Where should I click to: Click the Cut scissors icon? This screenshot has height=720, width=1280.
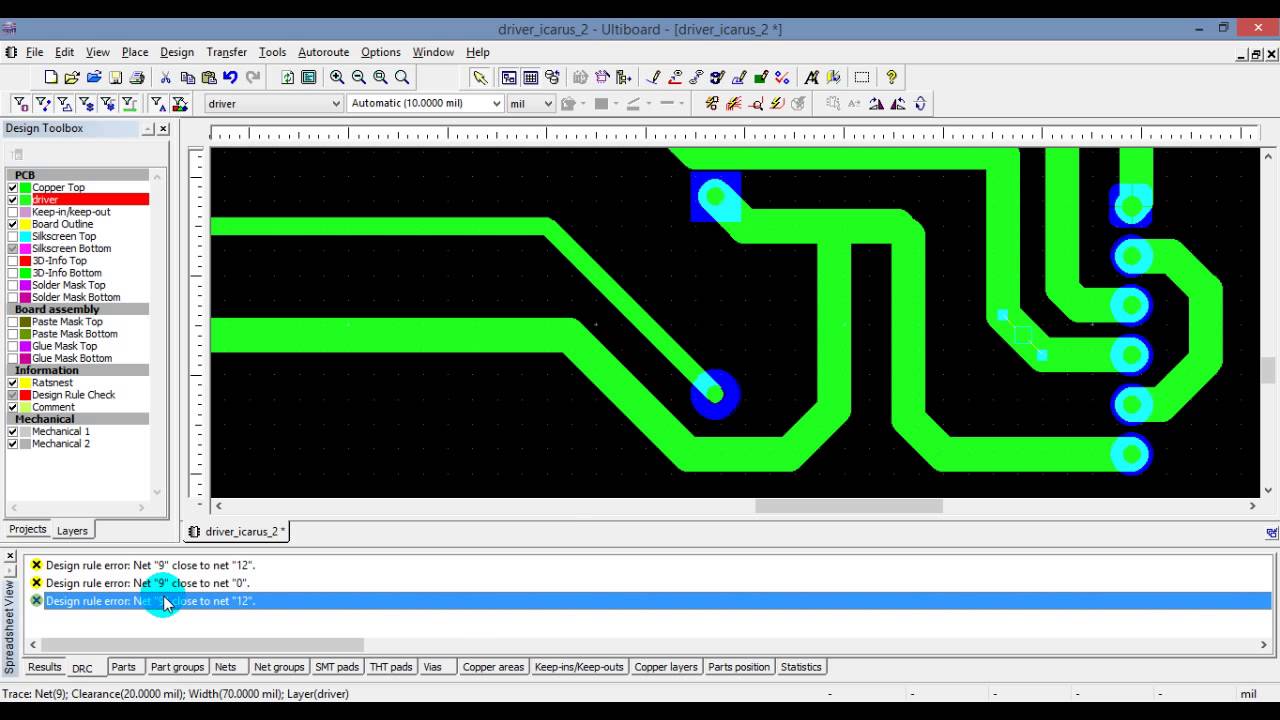pyautogui.click(x=166, y=77)
